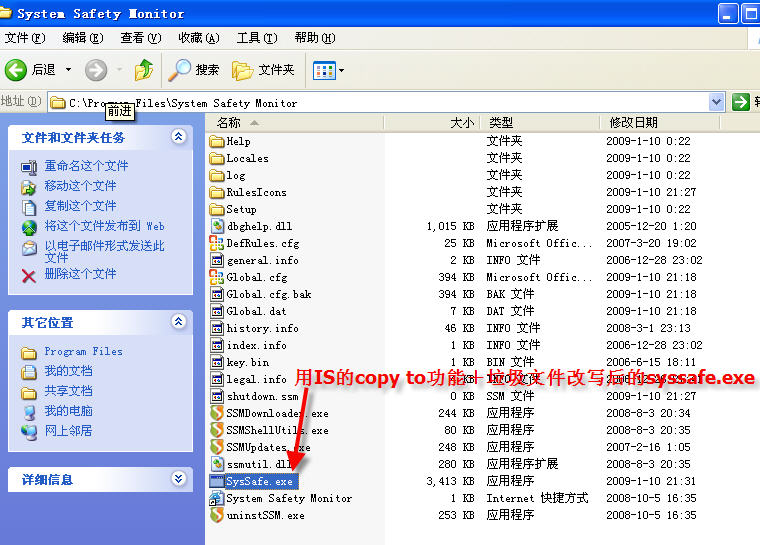Click the greyed Forward arrow button

(95, 70)
